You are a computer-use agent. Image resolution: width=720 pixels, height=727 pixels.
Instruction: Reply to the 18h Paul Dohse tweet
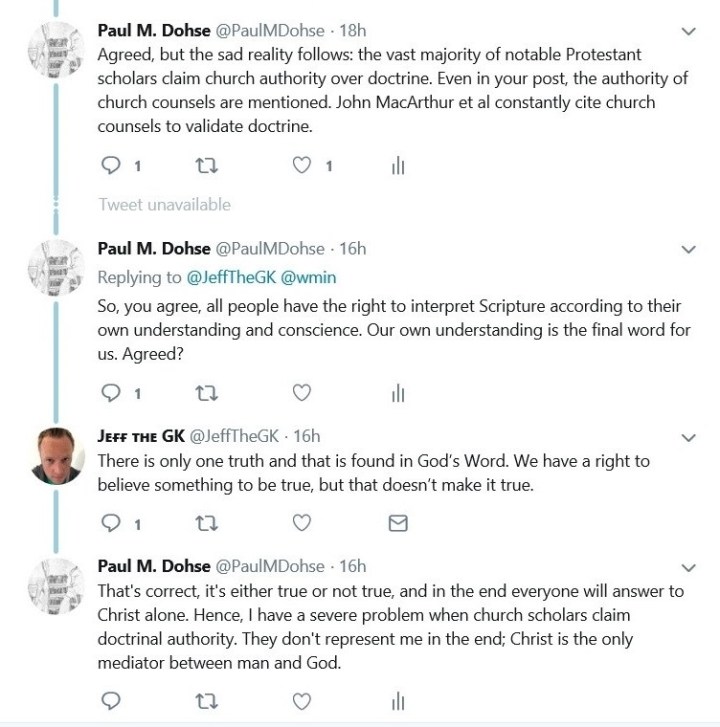tap(111, 166)
